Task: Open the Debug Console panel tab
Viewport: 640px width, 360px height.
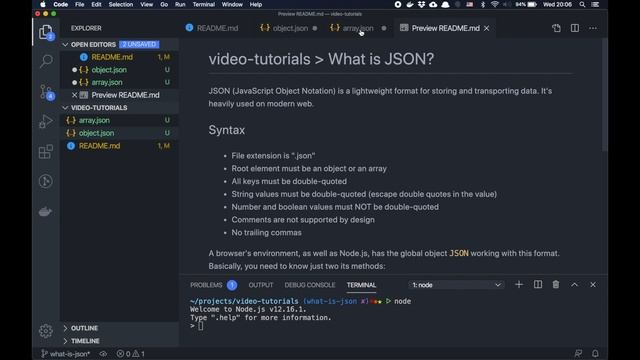Action: [310, 285]
